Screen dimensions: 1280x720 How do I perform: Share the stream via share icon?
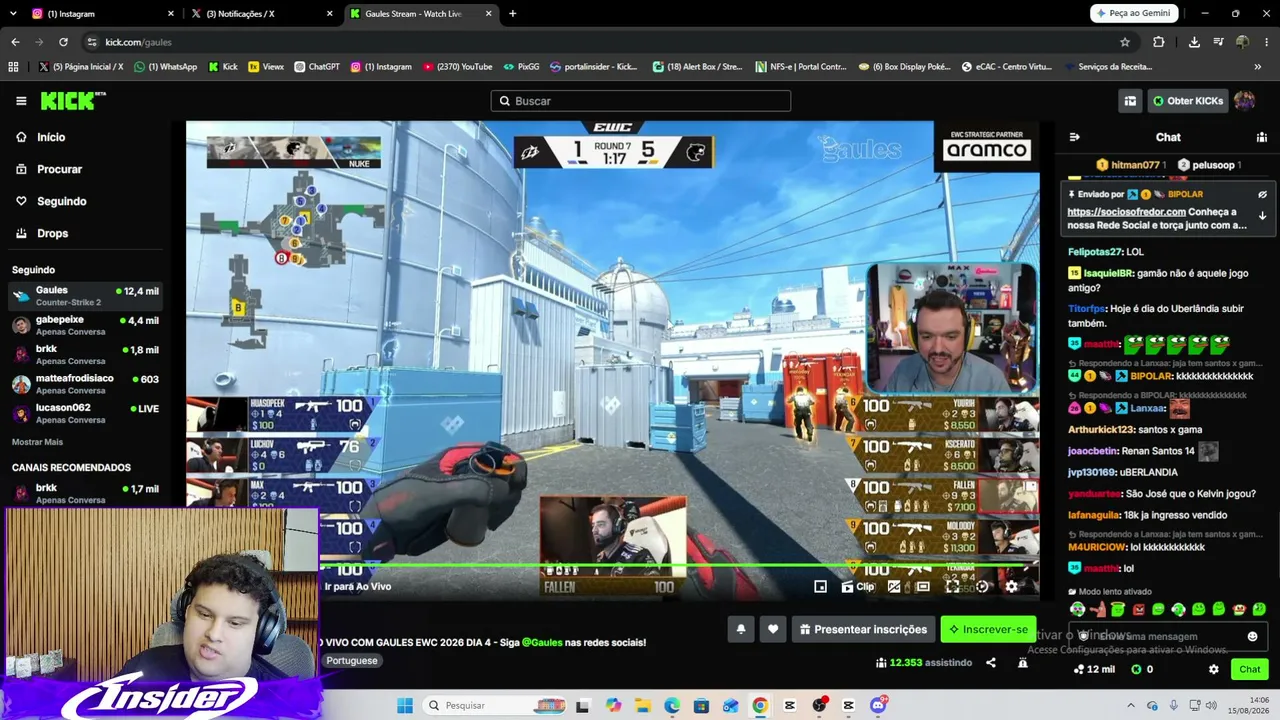click(991, 662)
